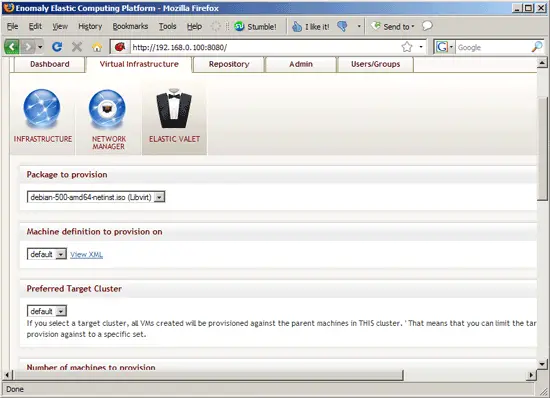Click the StumbleUpon Stumble! button
The width and height of the screenshot is (550, 398).
click(x=255, y=26)
